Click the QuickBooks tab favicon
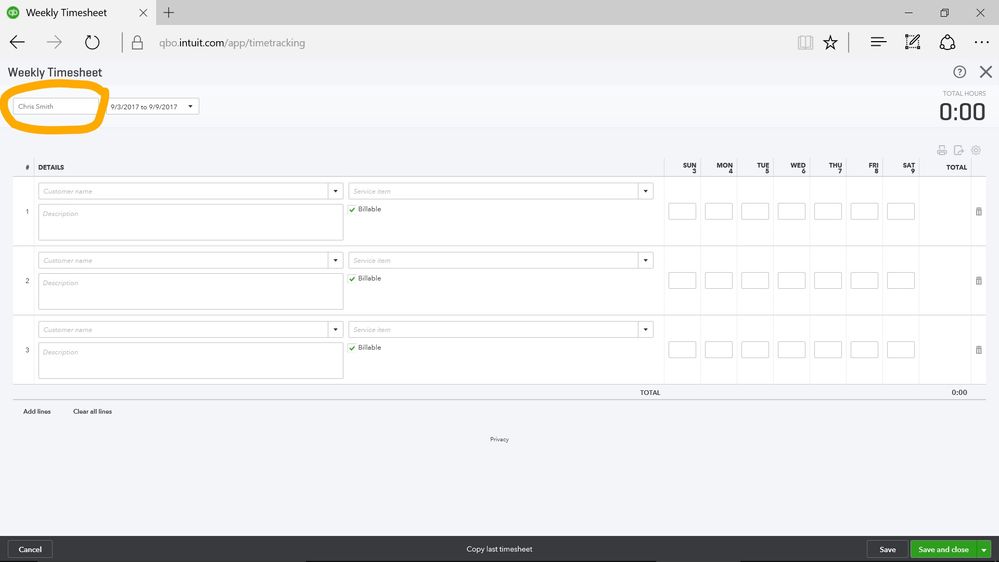Screen dimensions: 999x562 click(13, 12)
